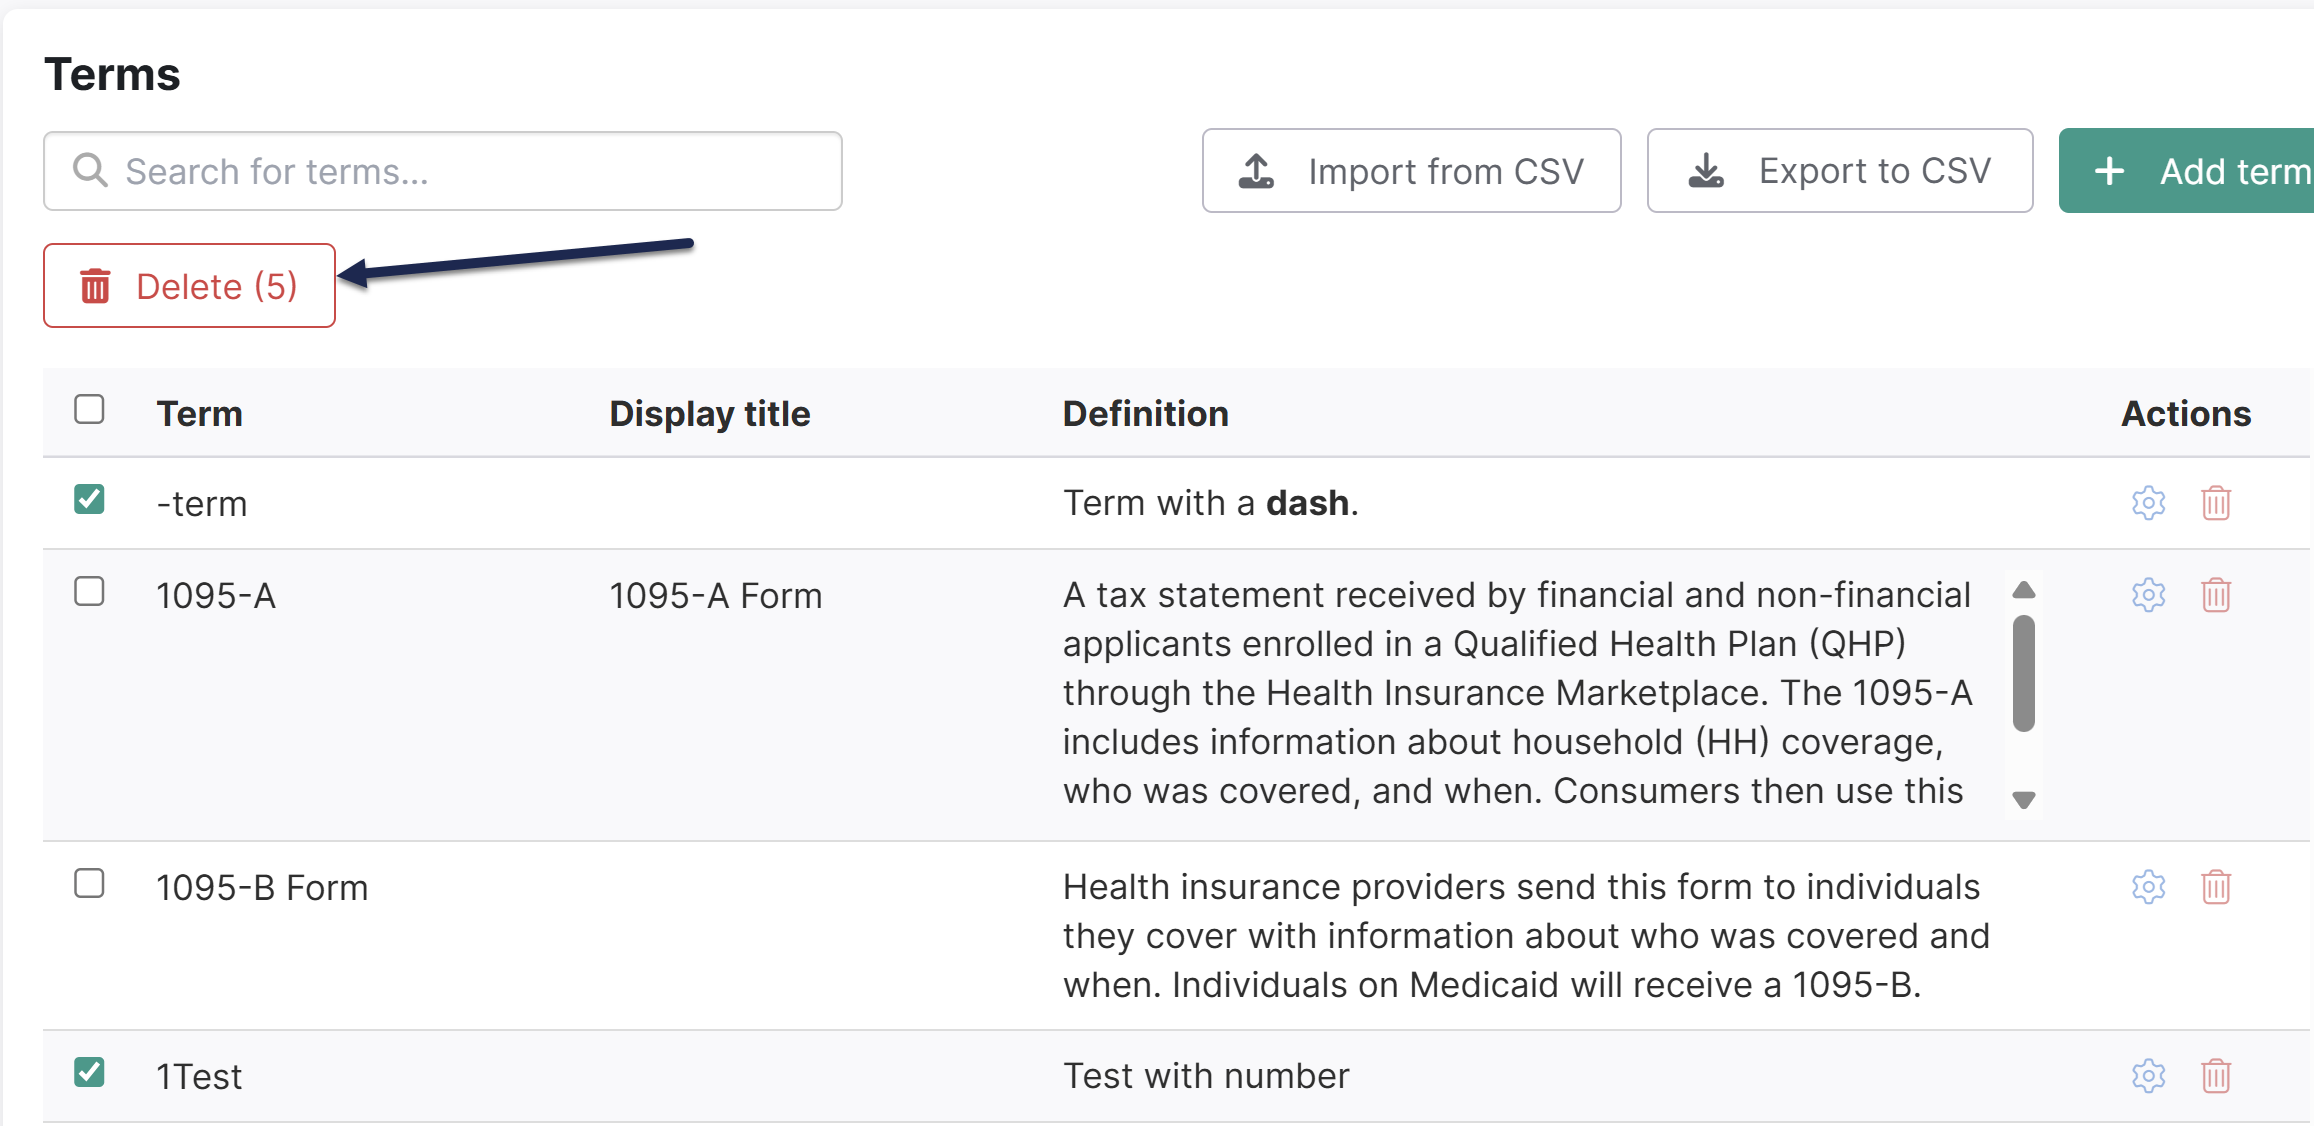
Task: Remove 1095-B Form with trash icon
Action: tap(2216, 887)
